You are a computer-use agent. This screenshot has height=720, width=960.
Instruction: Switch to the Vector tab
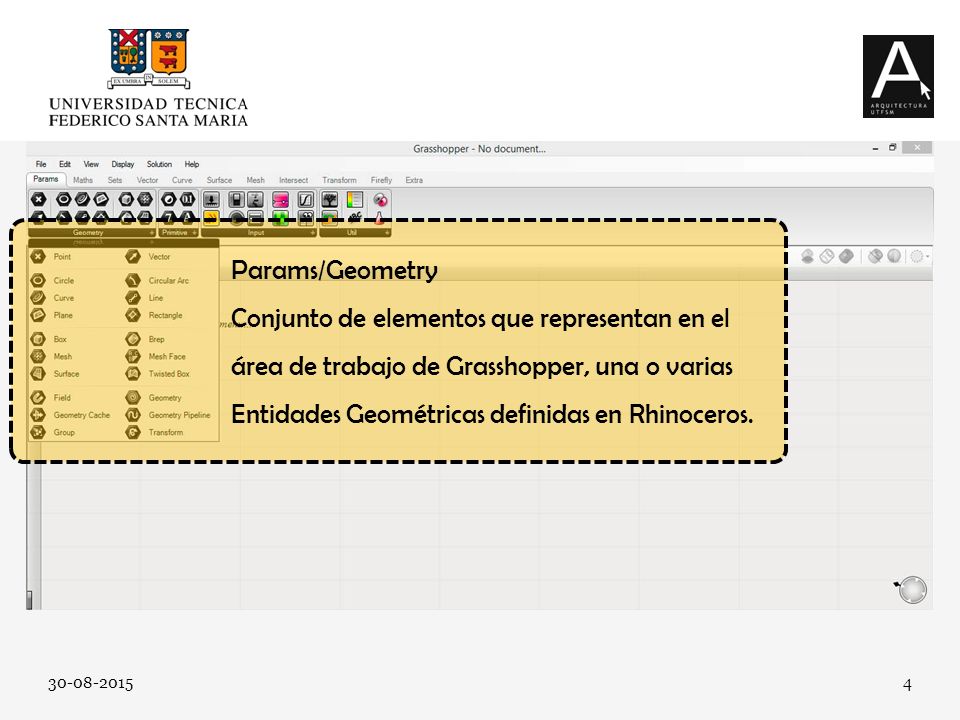[147, 180]
